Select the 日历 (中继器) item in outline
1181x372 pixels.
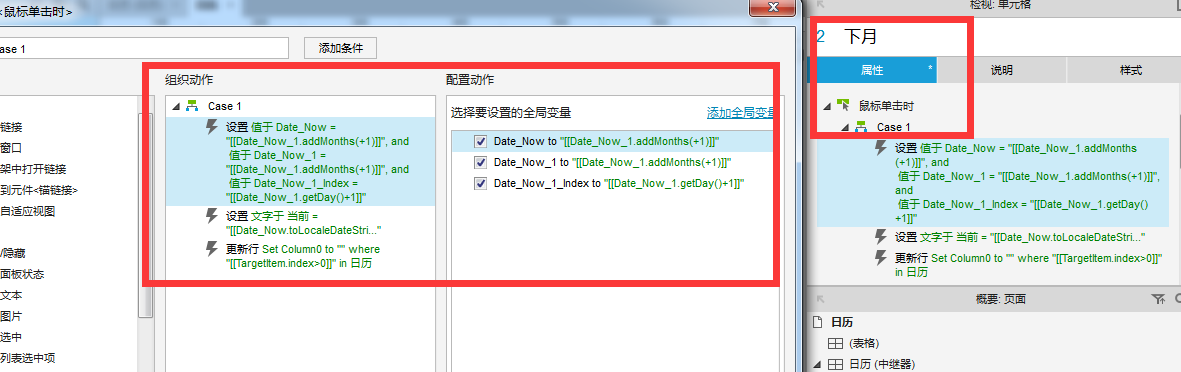[x=881, y=365]
